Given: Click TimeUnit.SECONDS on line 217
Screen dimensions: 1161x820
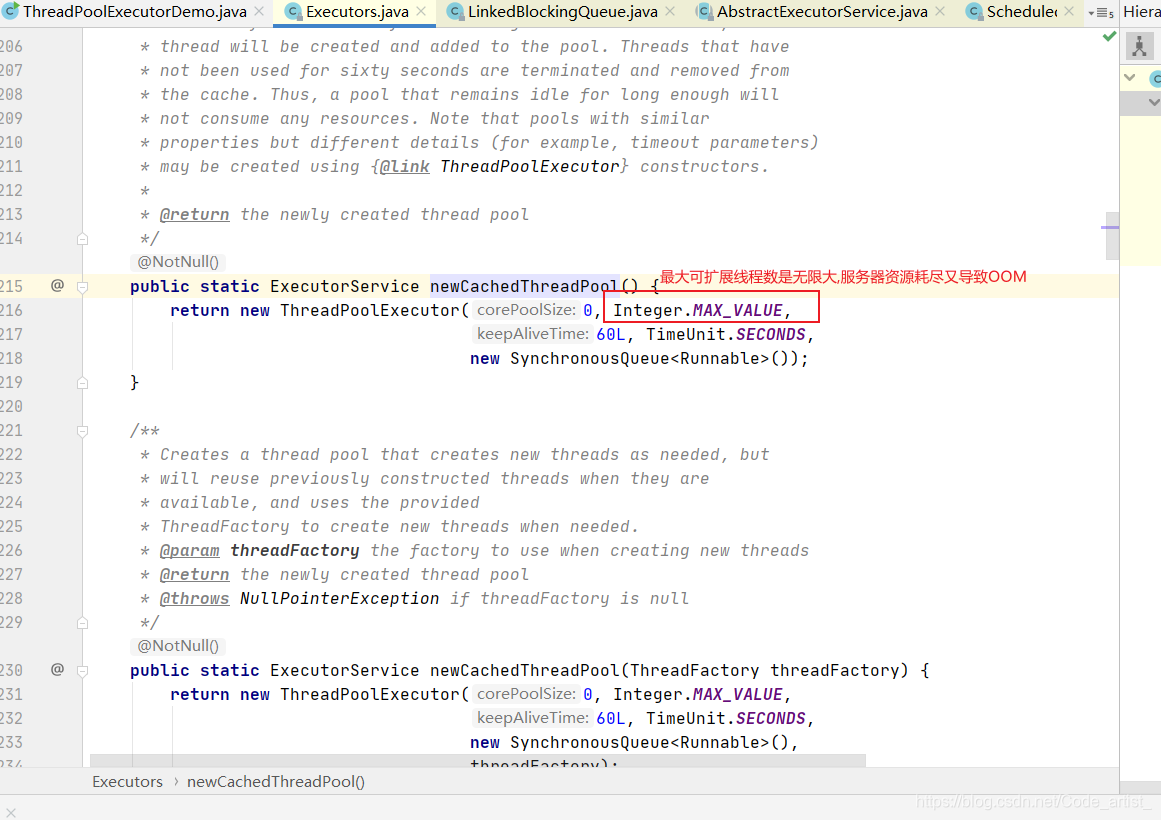Looking at the screenshot, I should point(725,335).
